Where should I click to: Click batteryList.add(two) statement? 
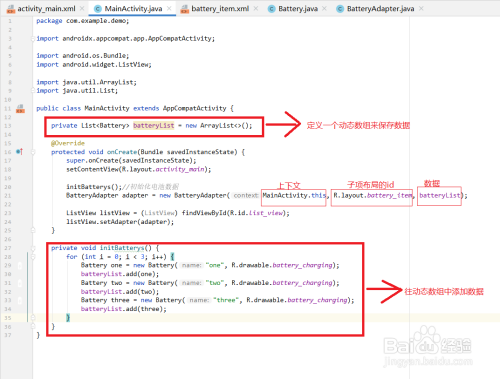(x=120, y=292)
